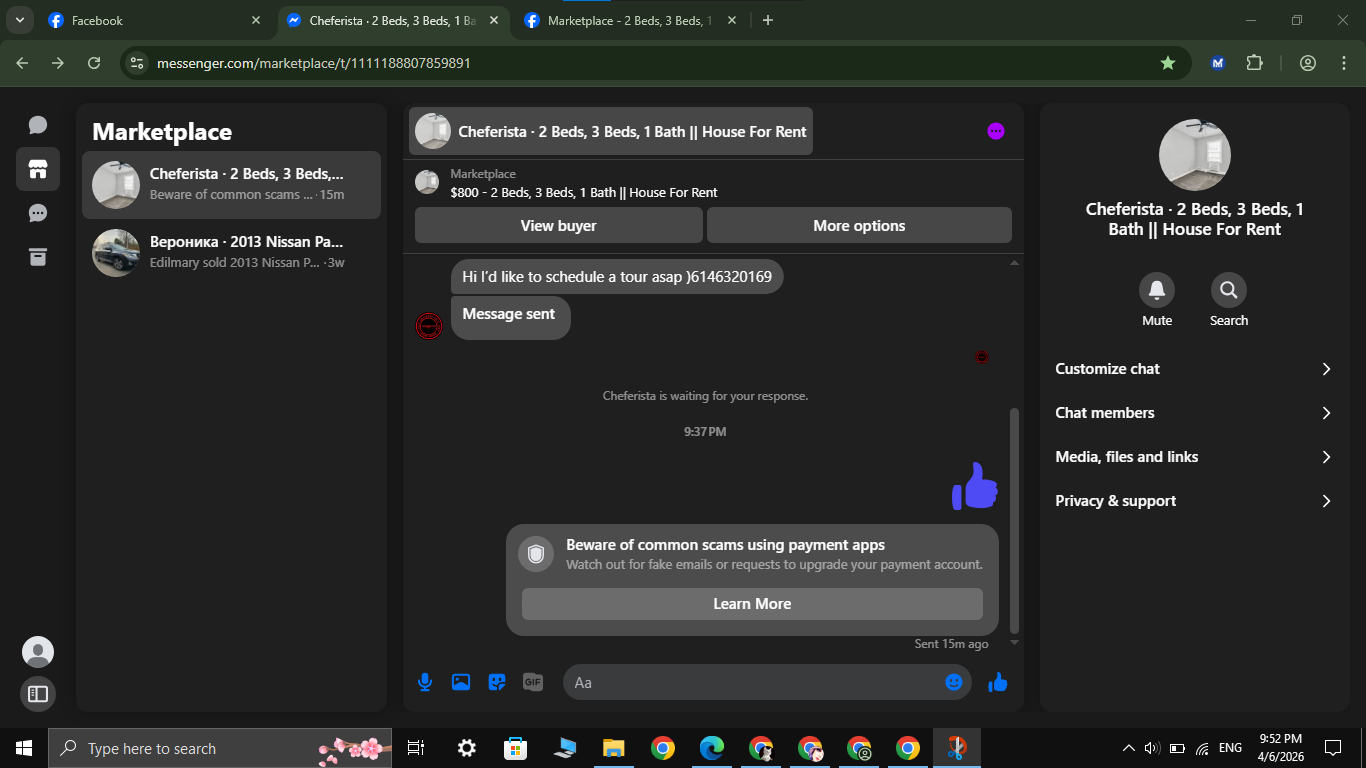Open the Chrome profile icon

pyautogui.click(x=1308, y=63)
